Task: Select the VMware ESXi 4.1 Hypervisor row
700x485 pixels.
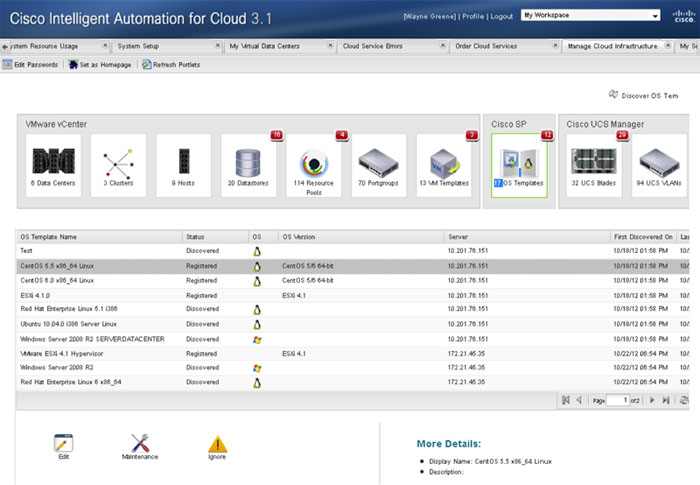Action: point(353,354)
